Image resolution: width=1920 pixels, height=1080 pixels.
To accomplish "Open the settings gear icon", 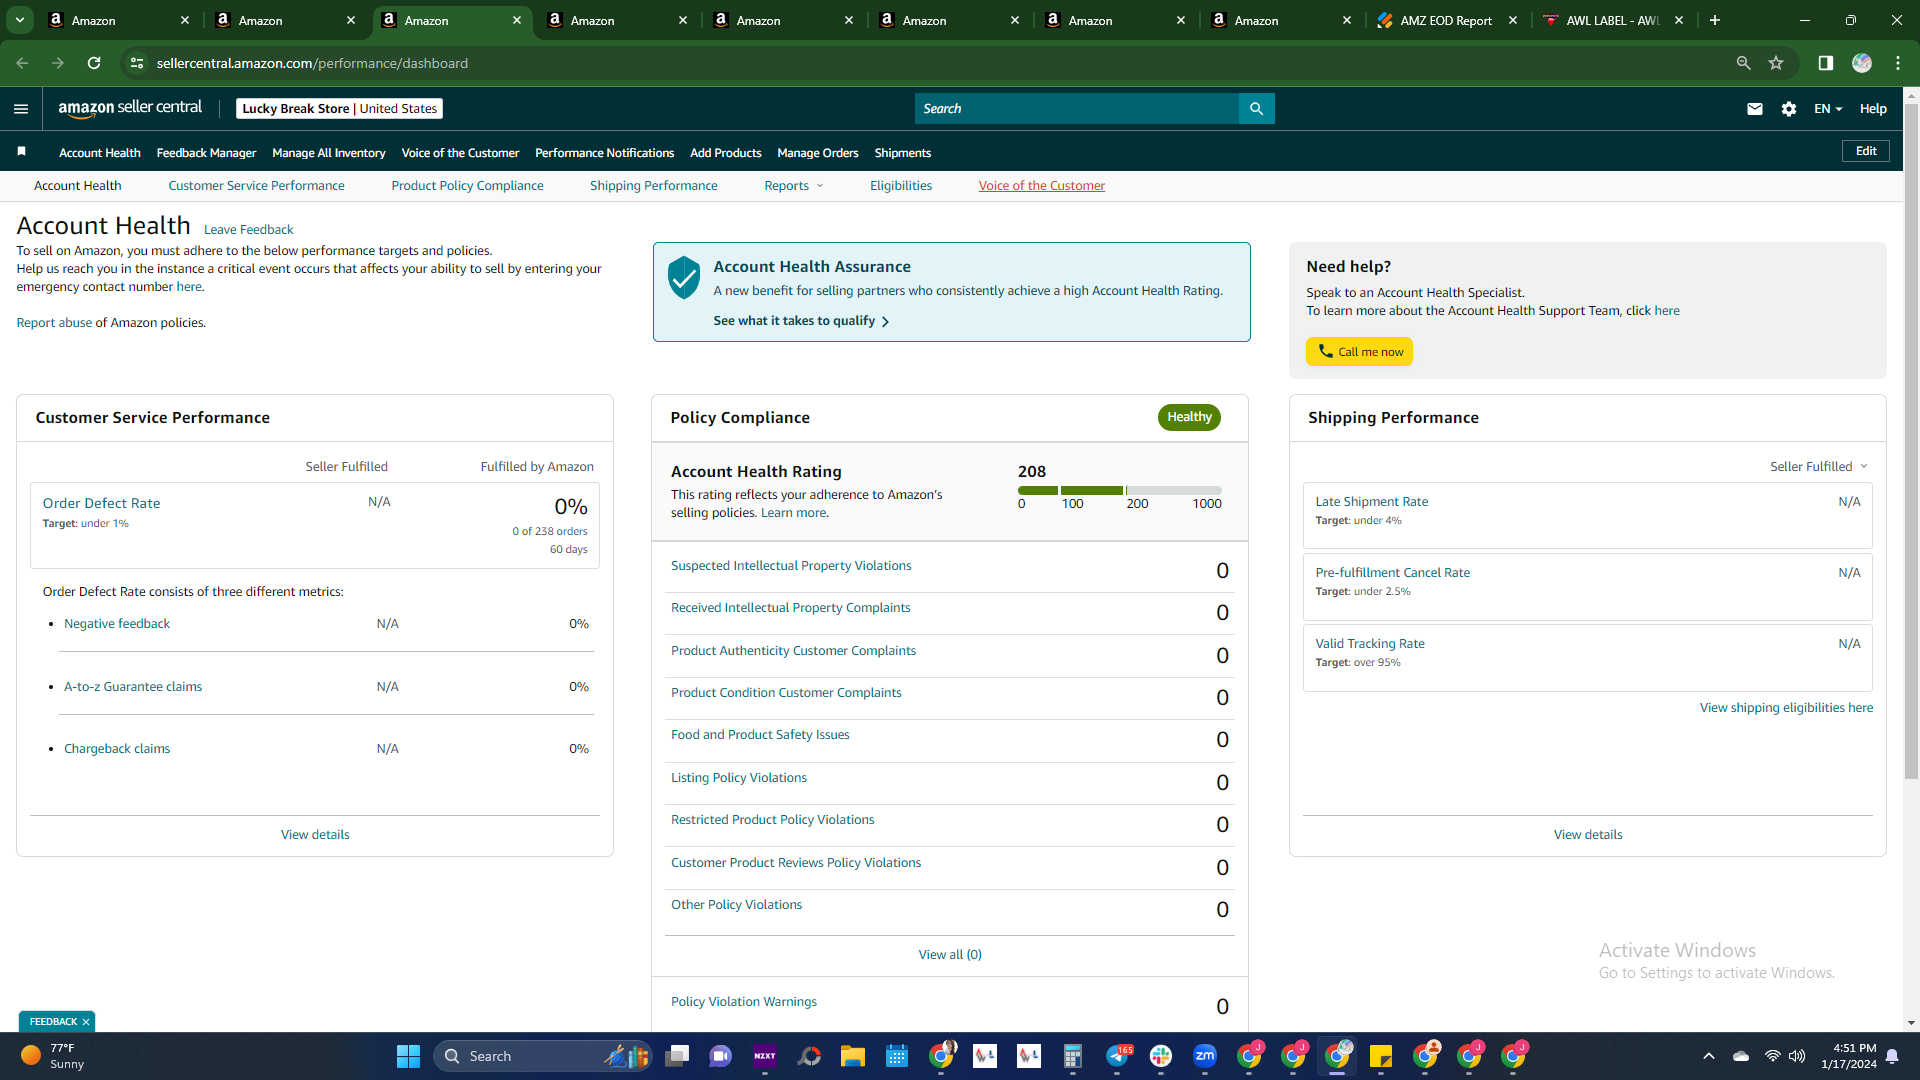I will tap(1789, 109).
